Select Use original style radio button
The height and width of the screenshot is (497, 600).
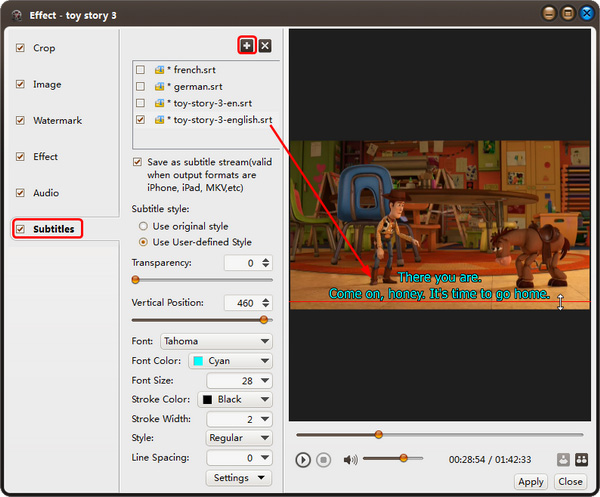pos(143,226)
